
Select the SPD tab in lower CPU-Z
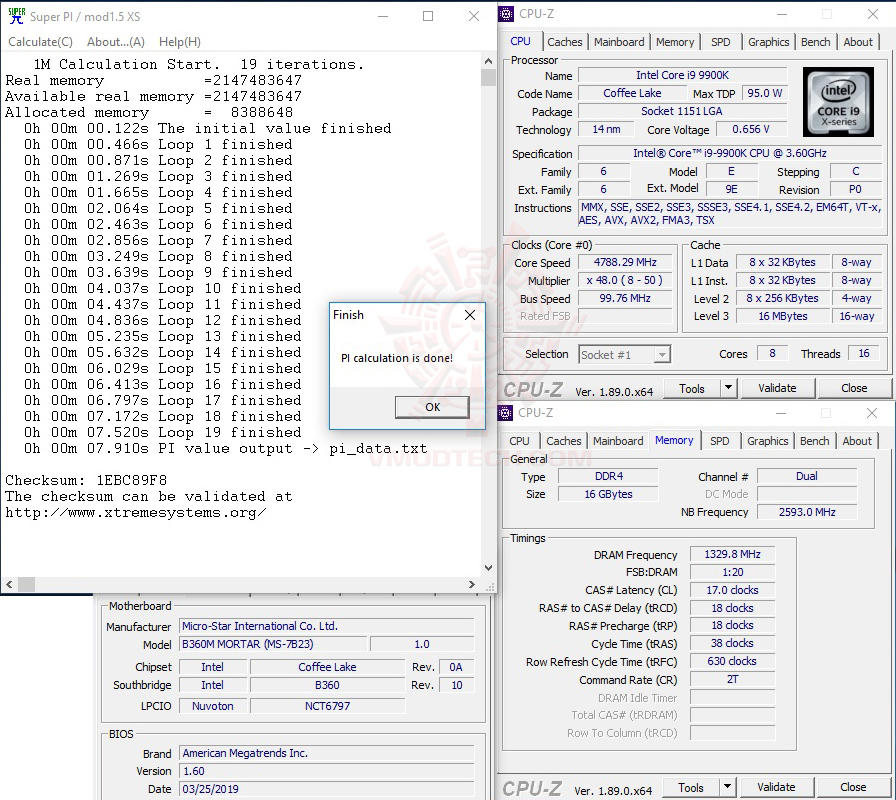point(719,441)
